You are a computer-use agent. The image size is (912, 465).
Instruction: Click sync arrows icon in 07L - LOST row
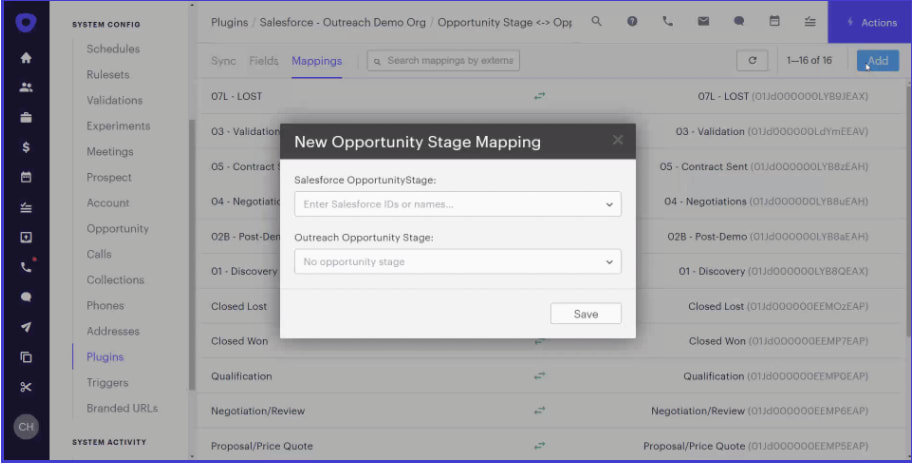pyautogui.click(x=540, y=96)
